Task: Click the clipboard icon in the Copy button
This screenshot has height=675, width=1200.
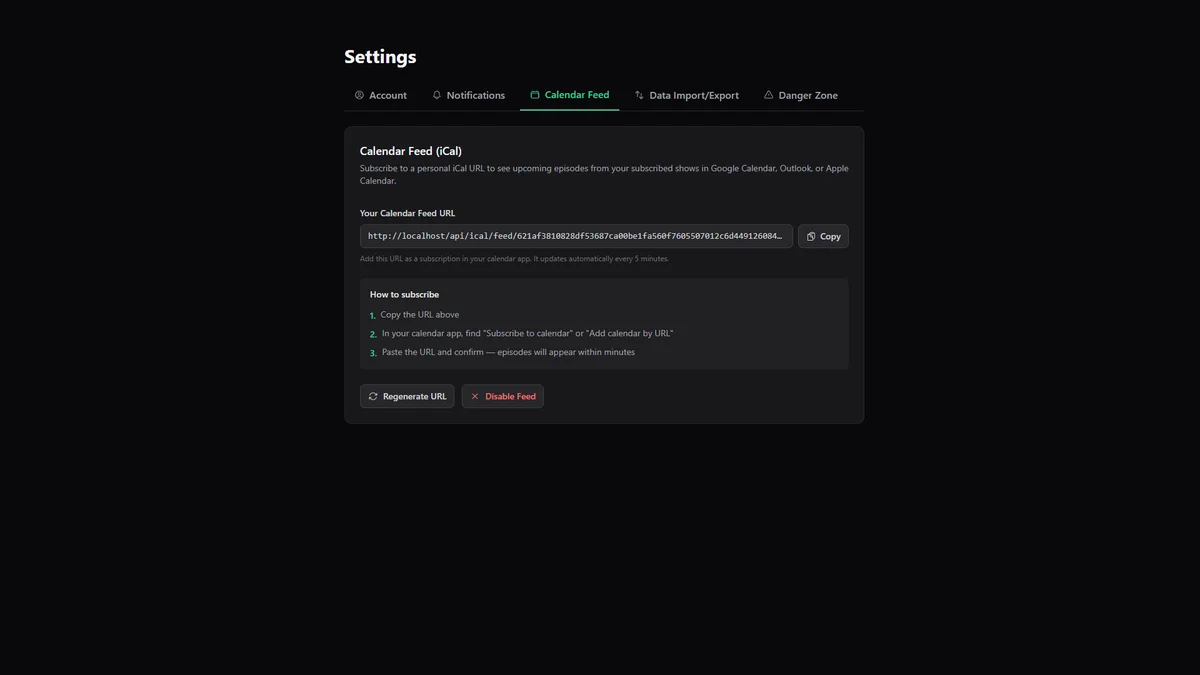Action: point(811,237)
